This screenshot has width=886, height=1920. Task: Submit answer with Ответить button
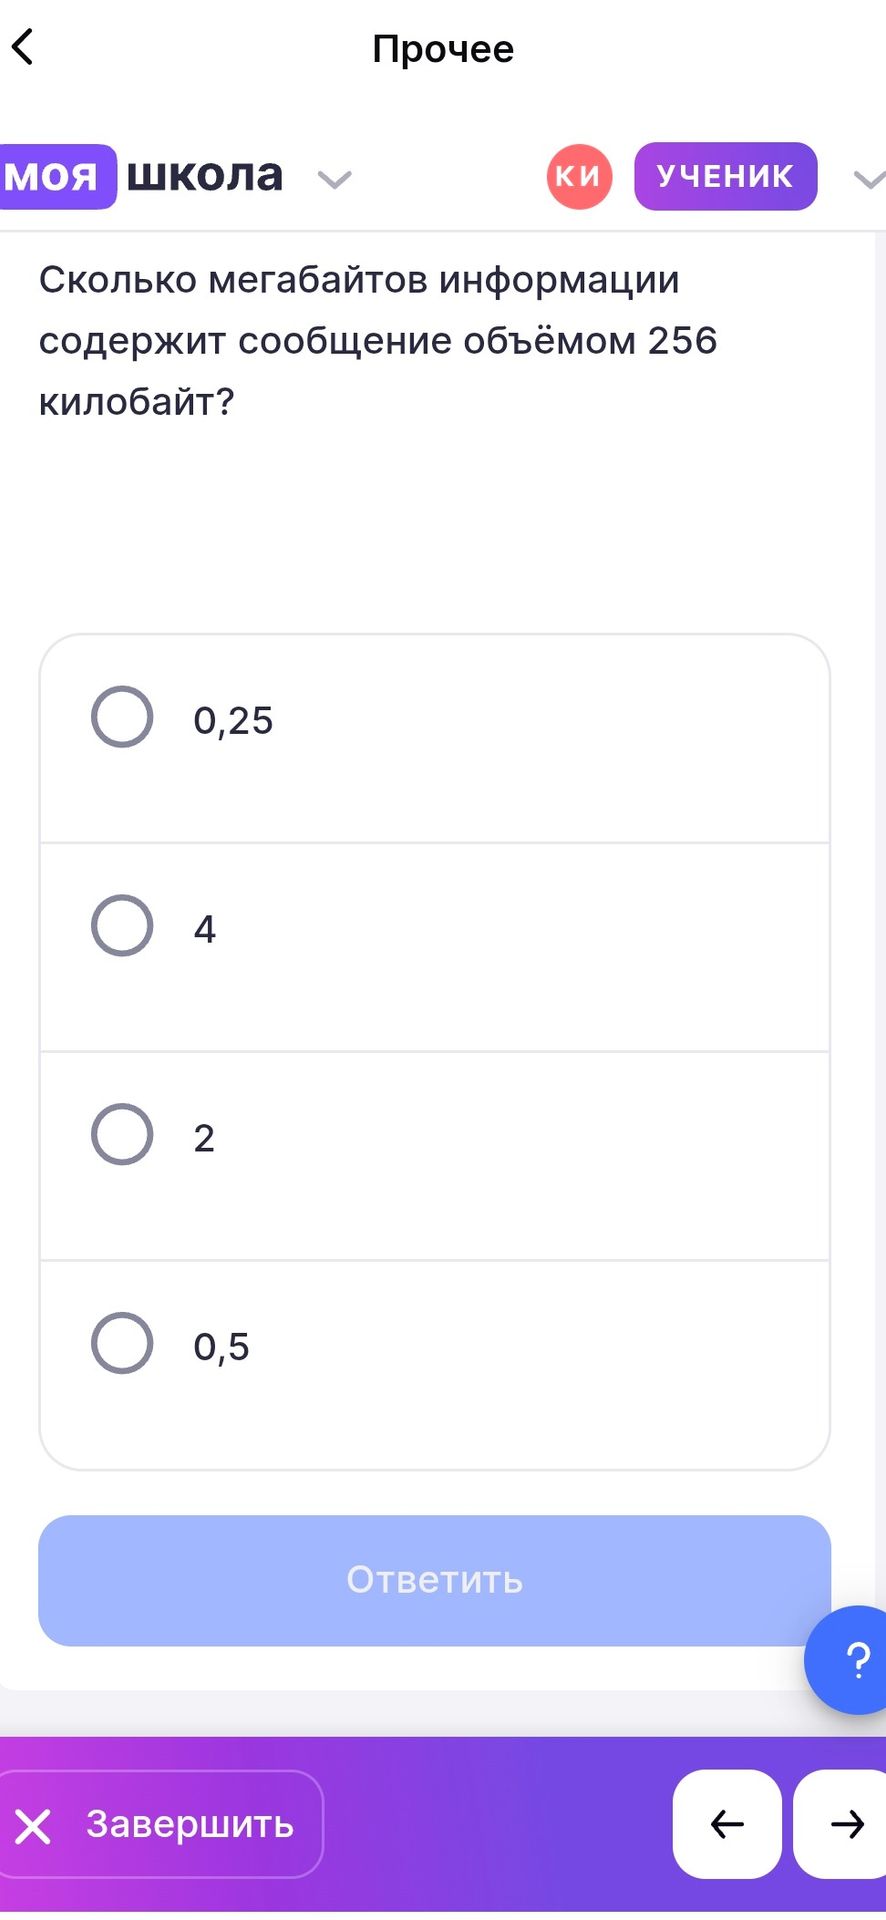[435, 1580]
